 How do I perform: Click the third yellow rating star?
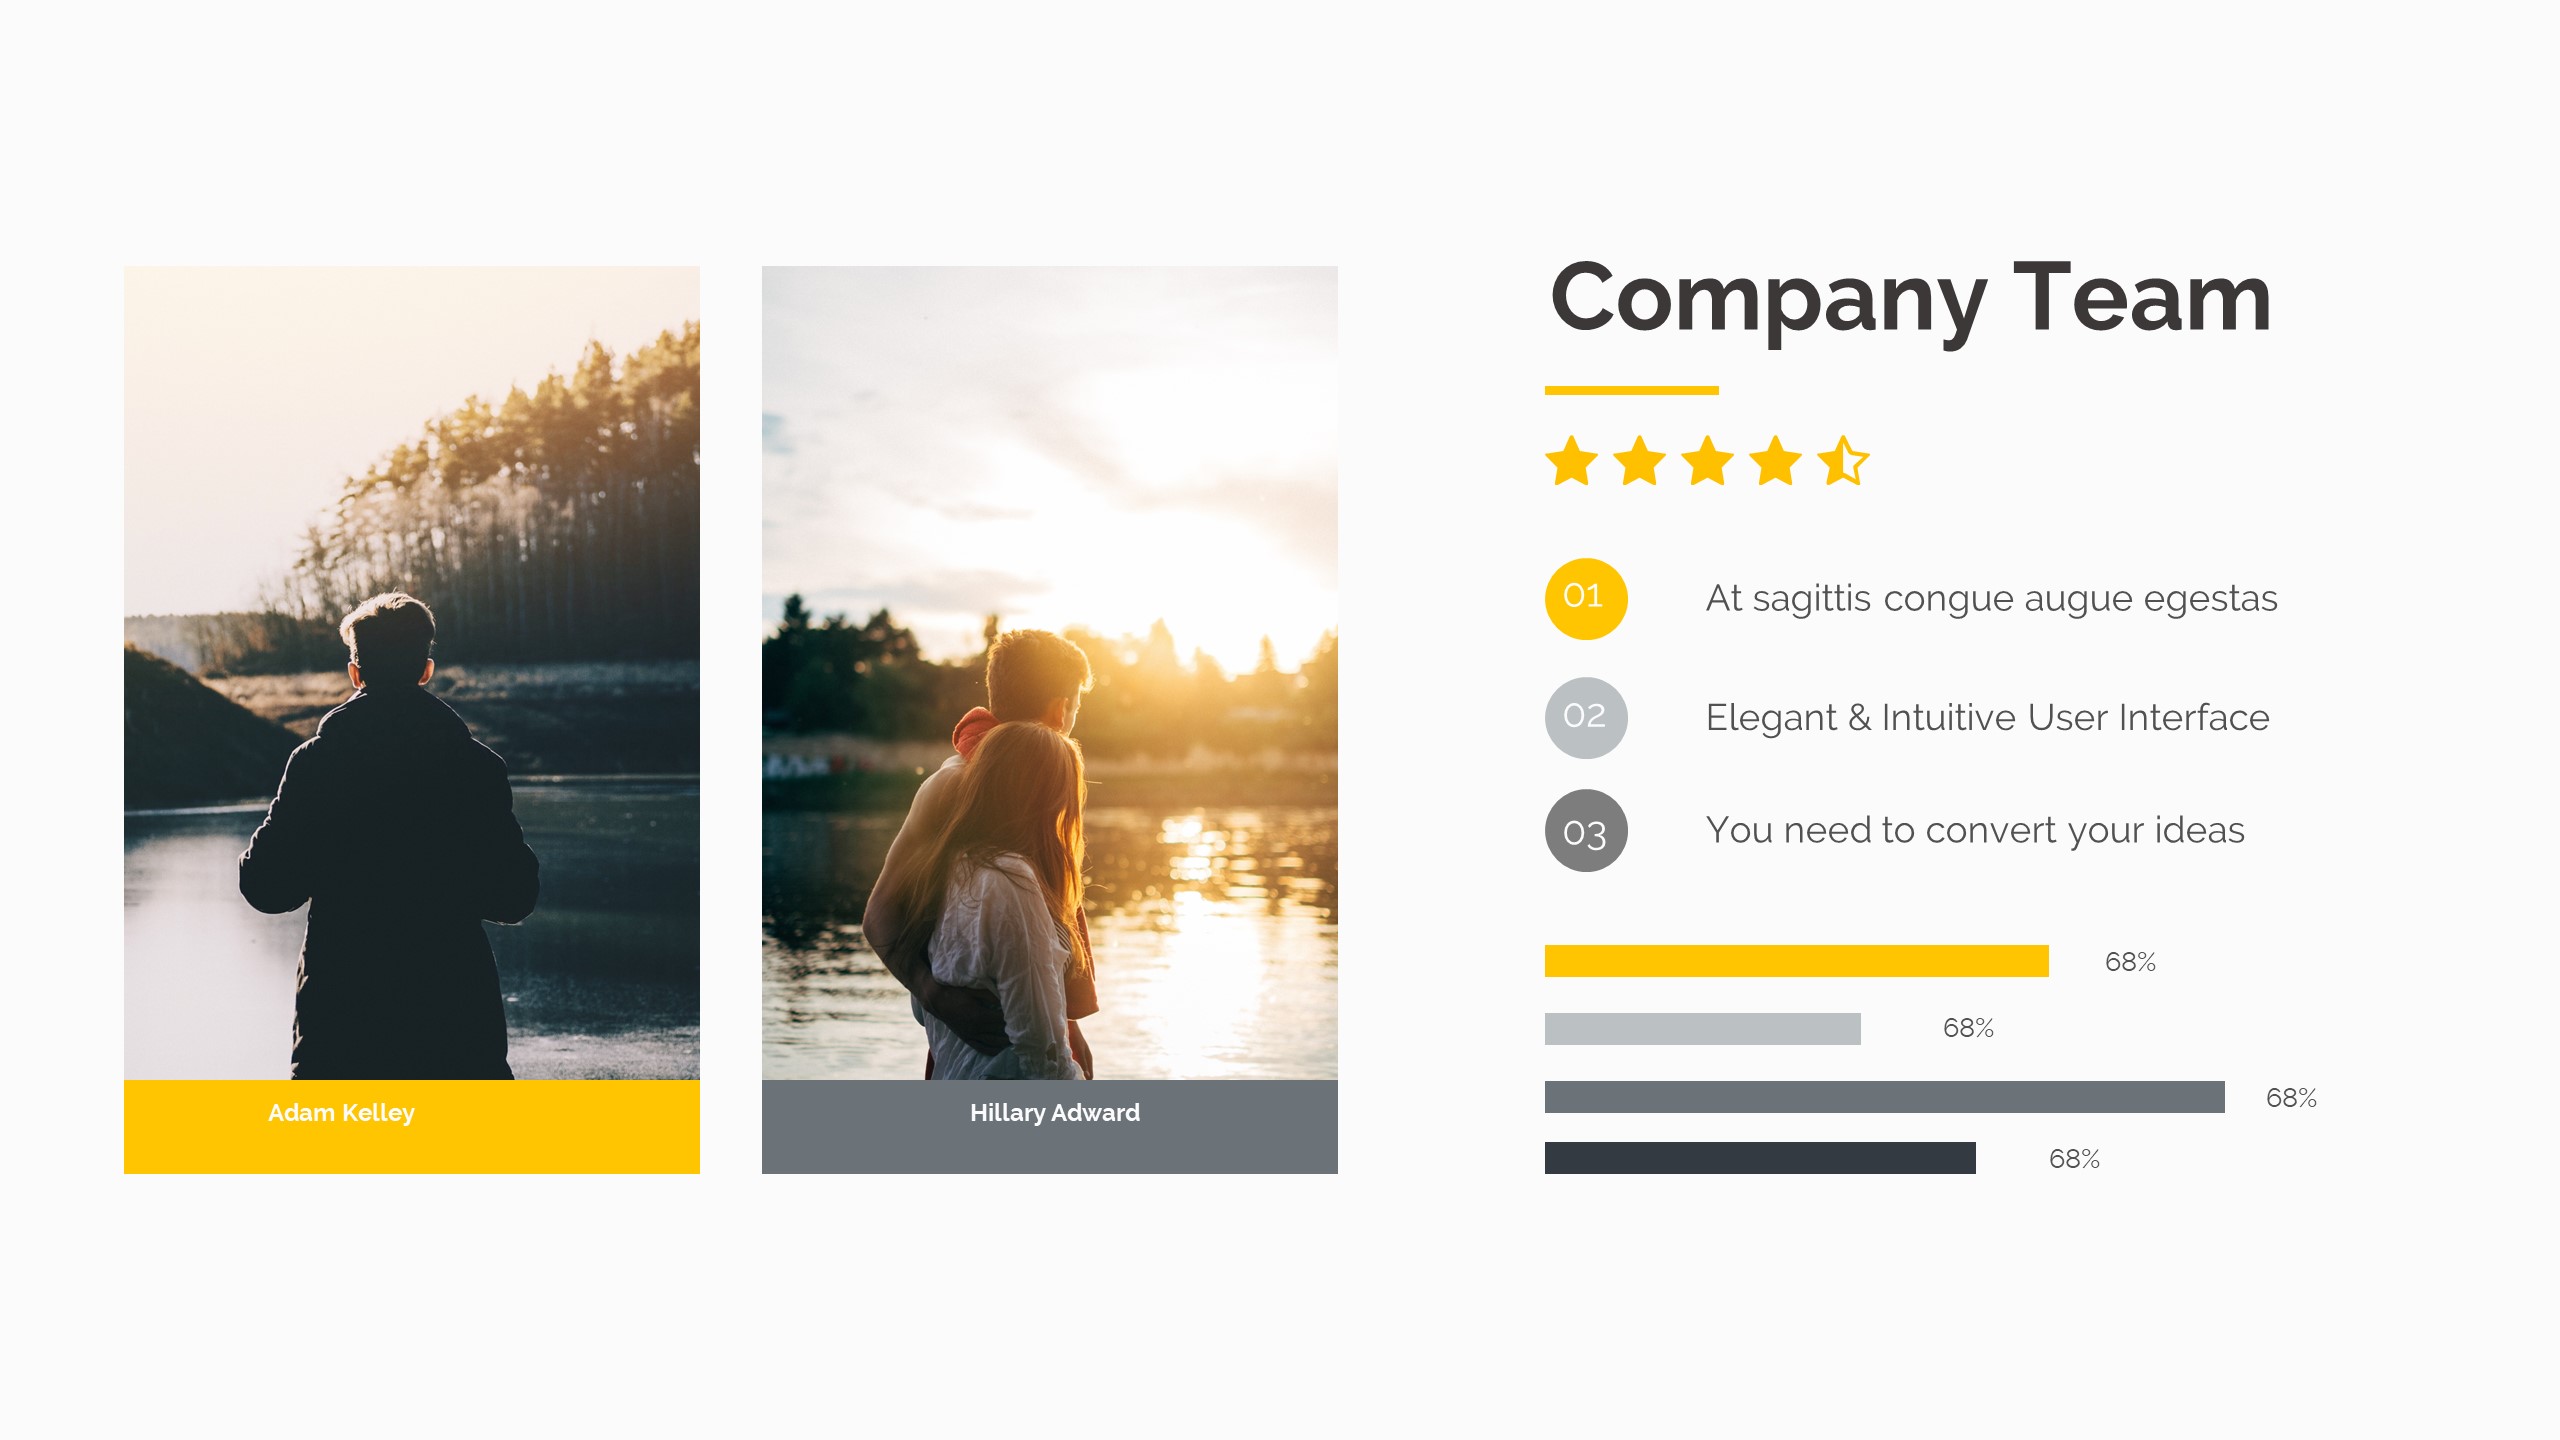point(1708,461)
